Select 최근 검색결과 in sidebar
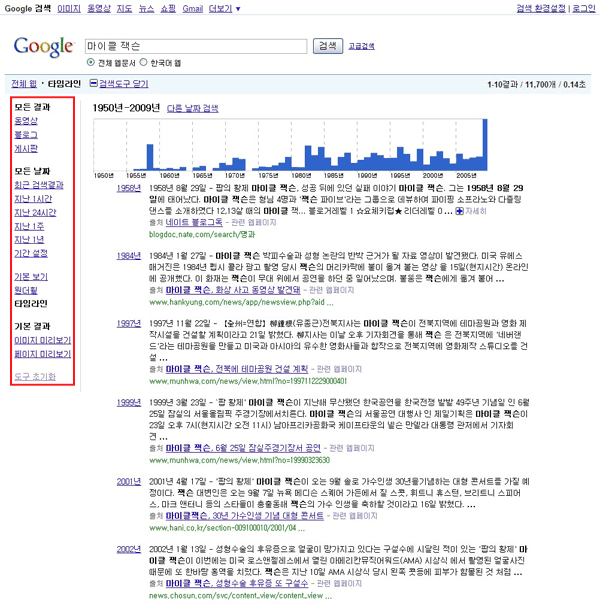This screenshot has height=606, width=600. pyautogui.click(x=39, y=185)
